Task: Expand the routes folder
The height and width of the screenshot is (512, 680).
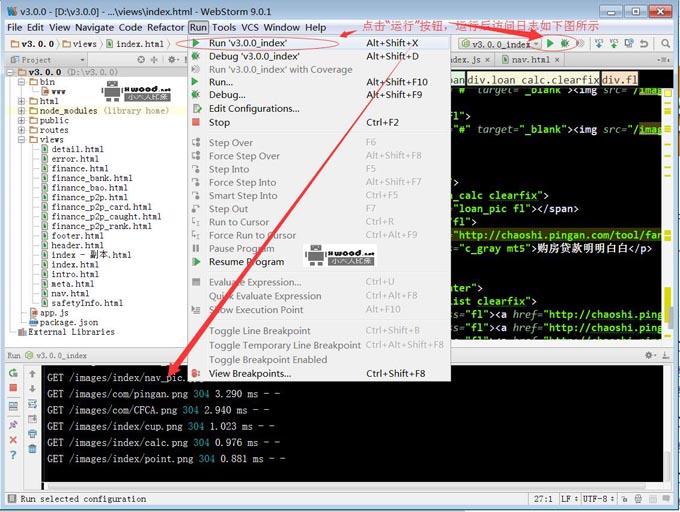Action: 21,130
